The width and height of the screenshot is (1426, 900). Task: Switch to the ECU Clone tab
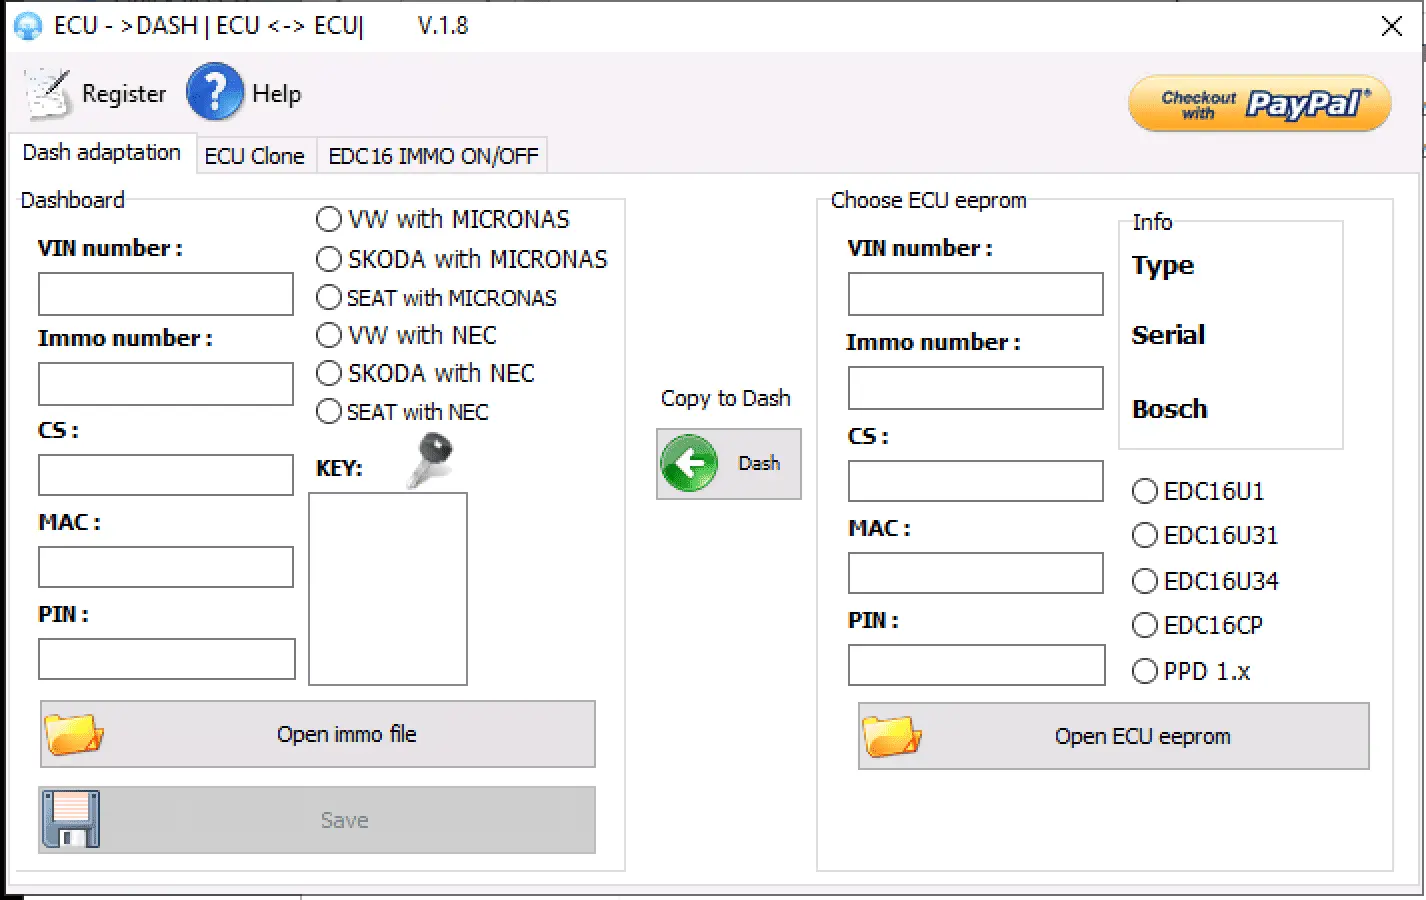[x=255, y=156]
